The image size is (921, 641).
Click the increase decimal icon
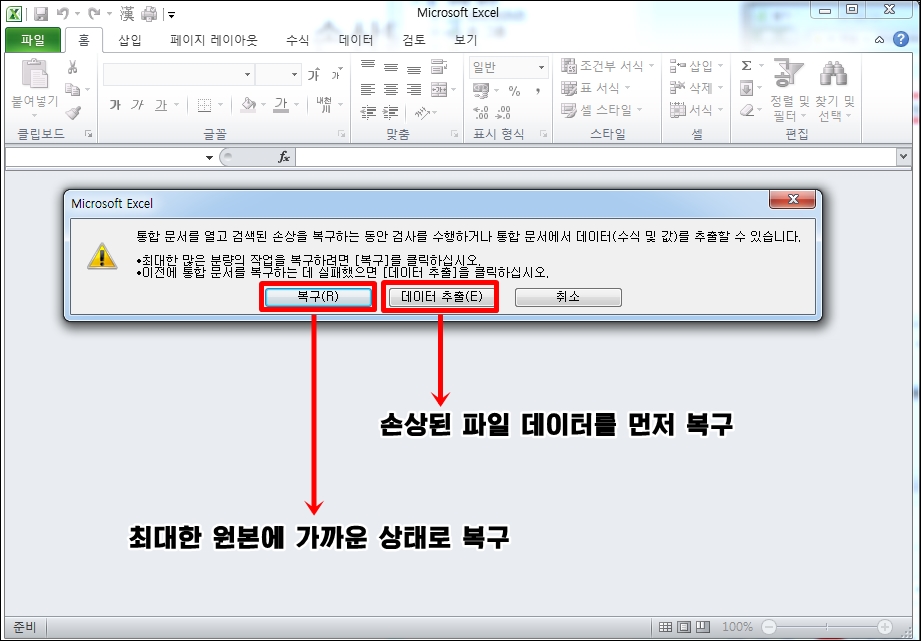pyautogui.click(x=480, y=112)
